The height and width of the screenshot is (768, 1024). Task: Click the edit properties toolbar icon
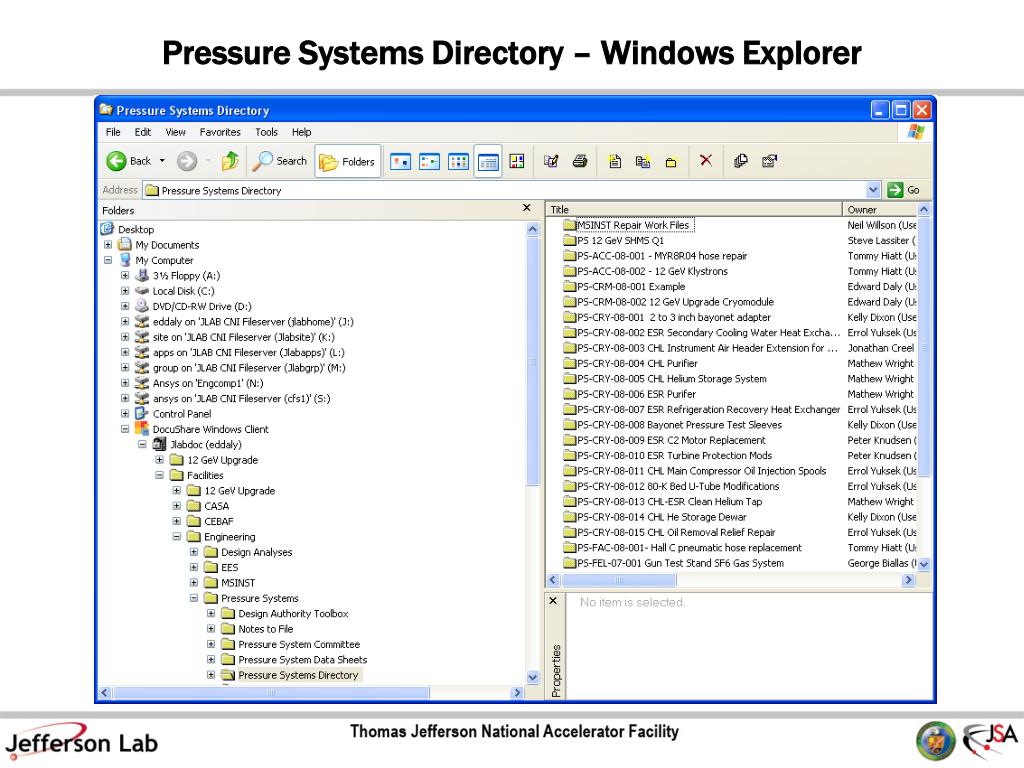(x=551, y=161)
